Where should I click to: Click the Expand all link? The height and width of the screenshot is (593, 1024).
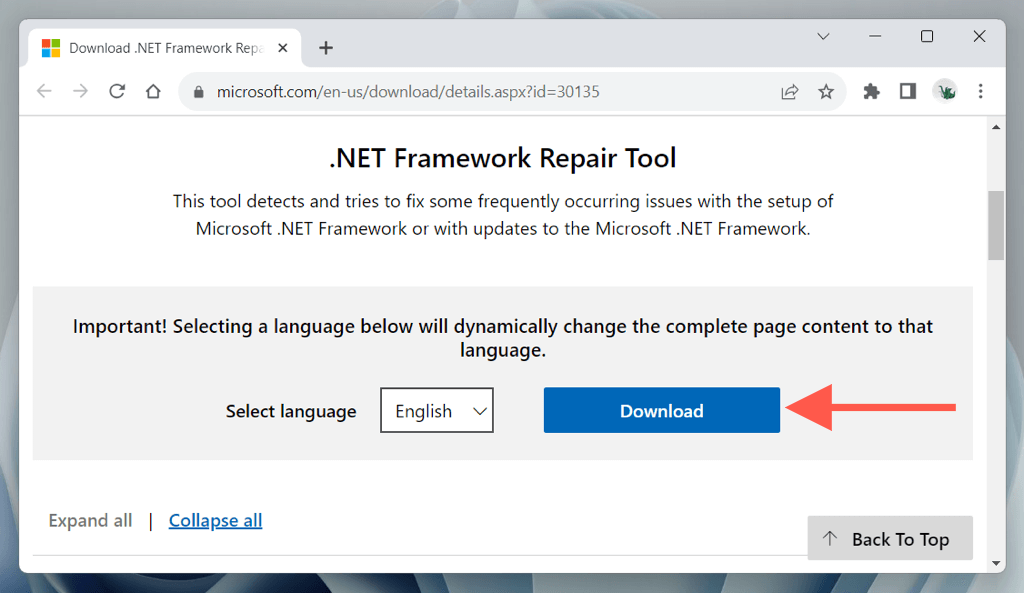click(90, 520)
